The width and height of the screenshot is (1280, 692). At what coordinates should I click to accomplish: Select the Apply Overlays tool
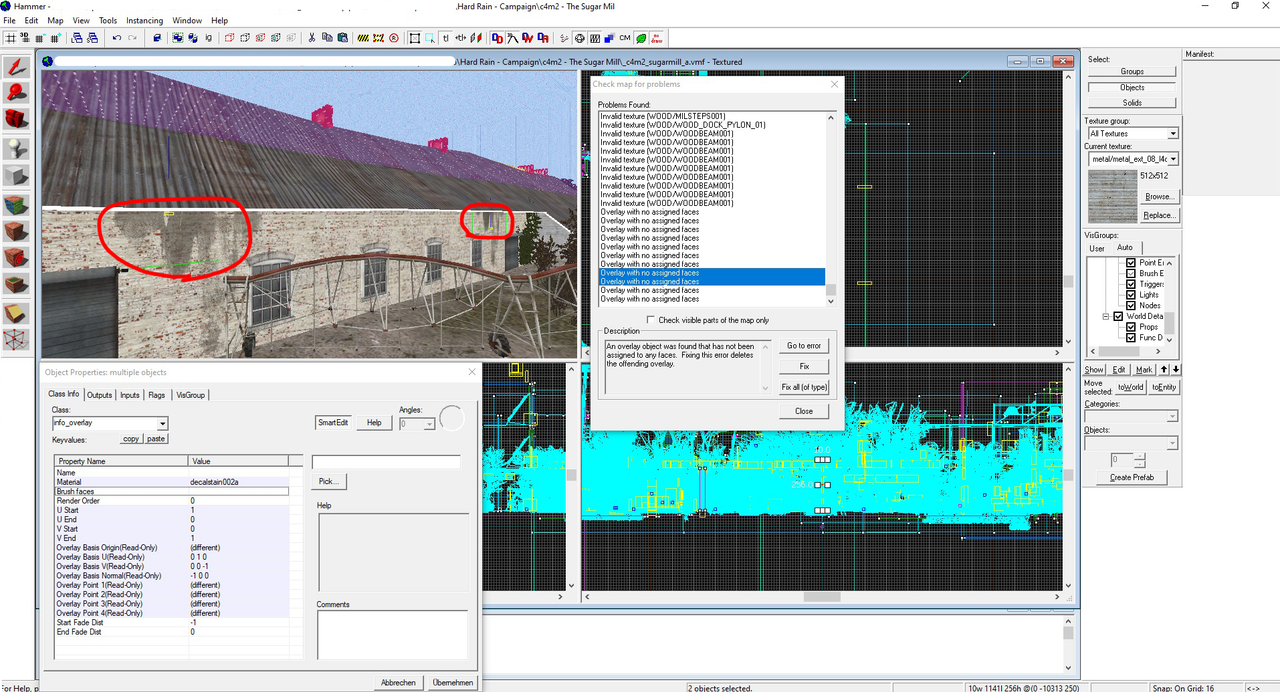pyautogui.click(x=16, y=285)
